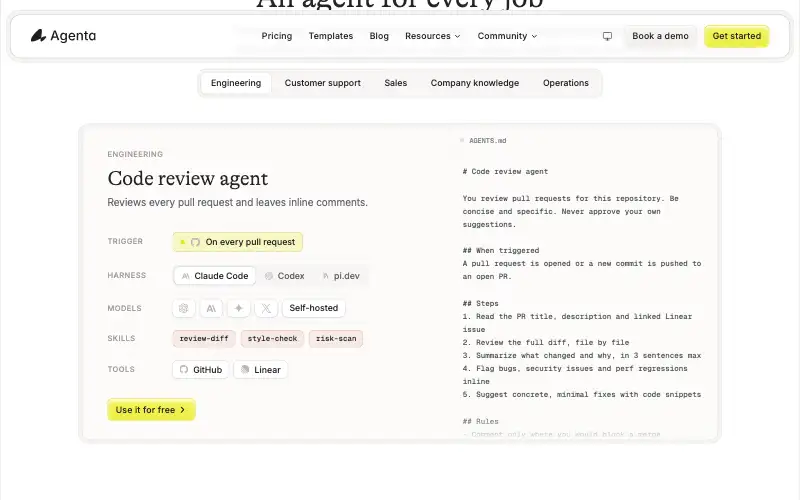The height and width of the screenshot is (500, 800).
Task: Click the AGENTS.md file label
Action: pos(487,141)
